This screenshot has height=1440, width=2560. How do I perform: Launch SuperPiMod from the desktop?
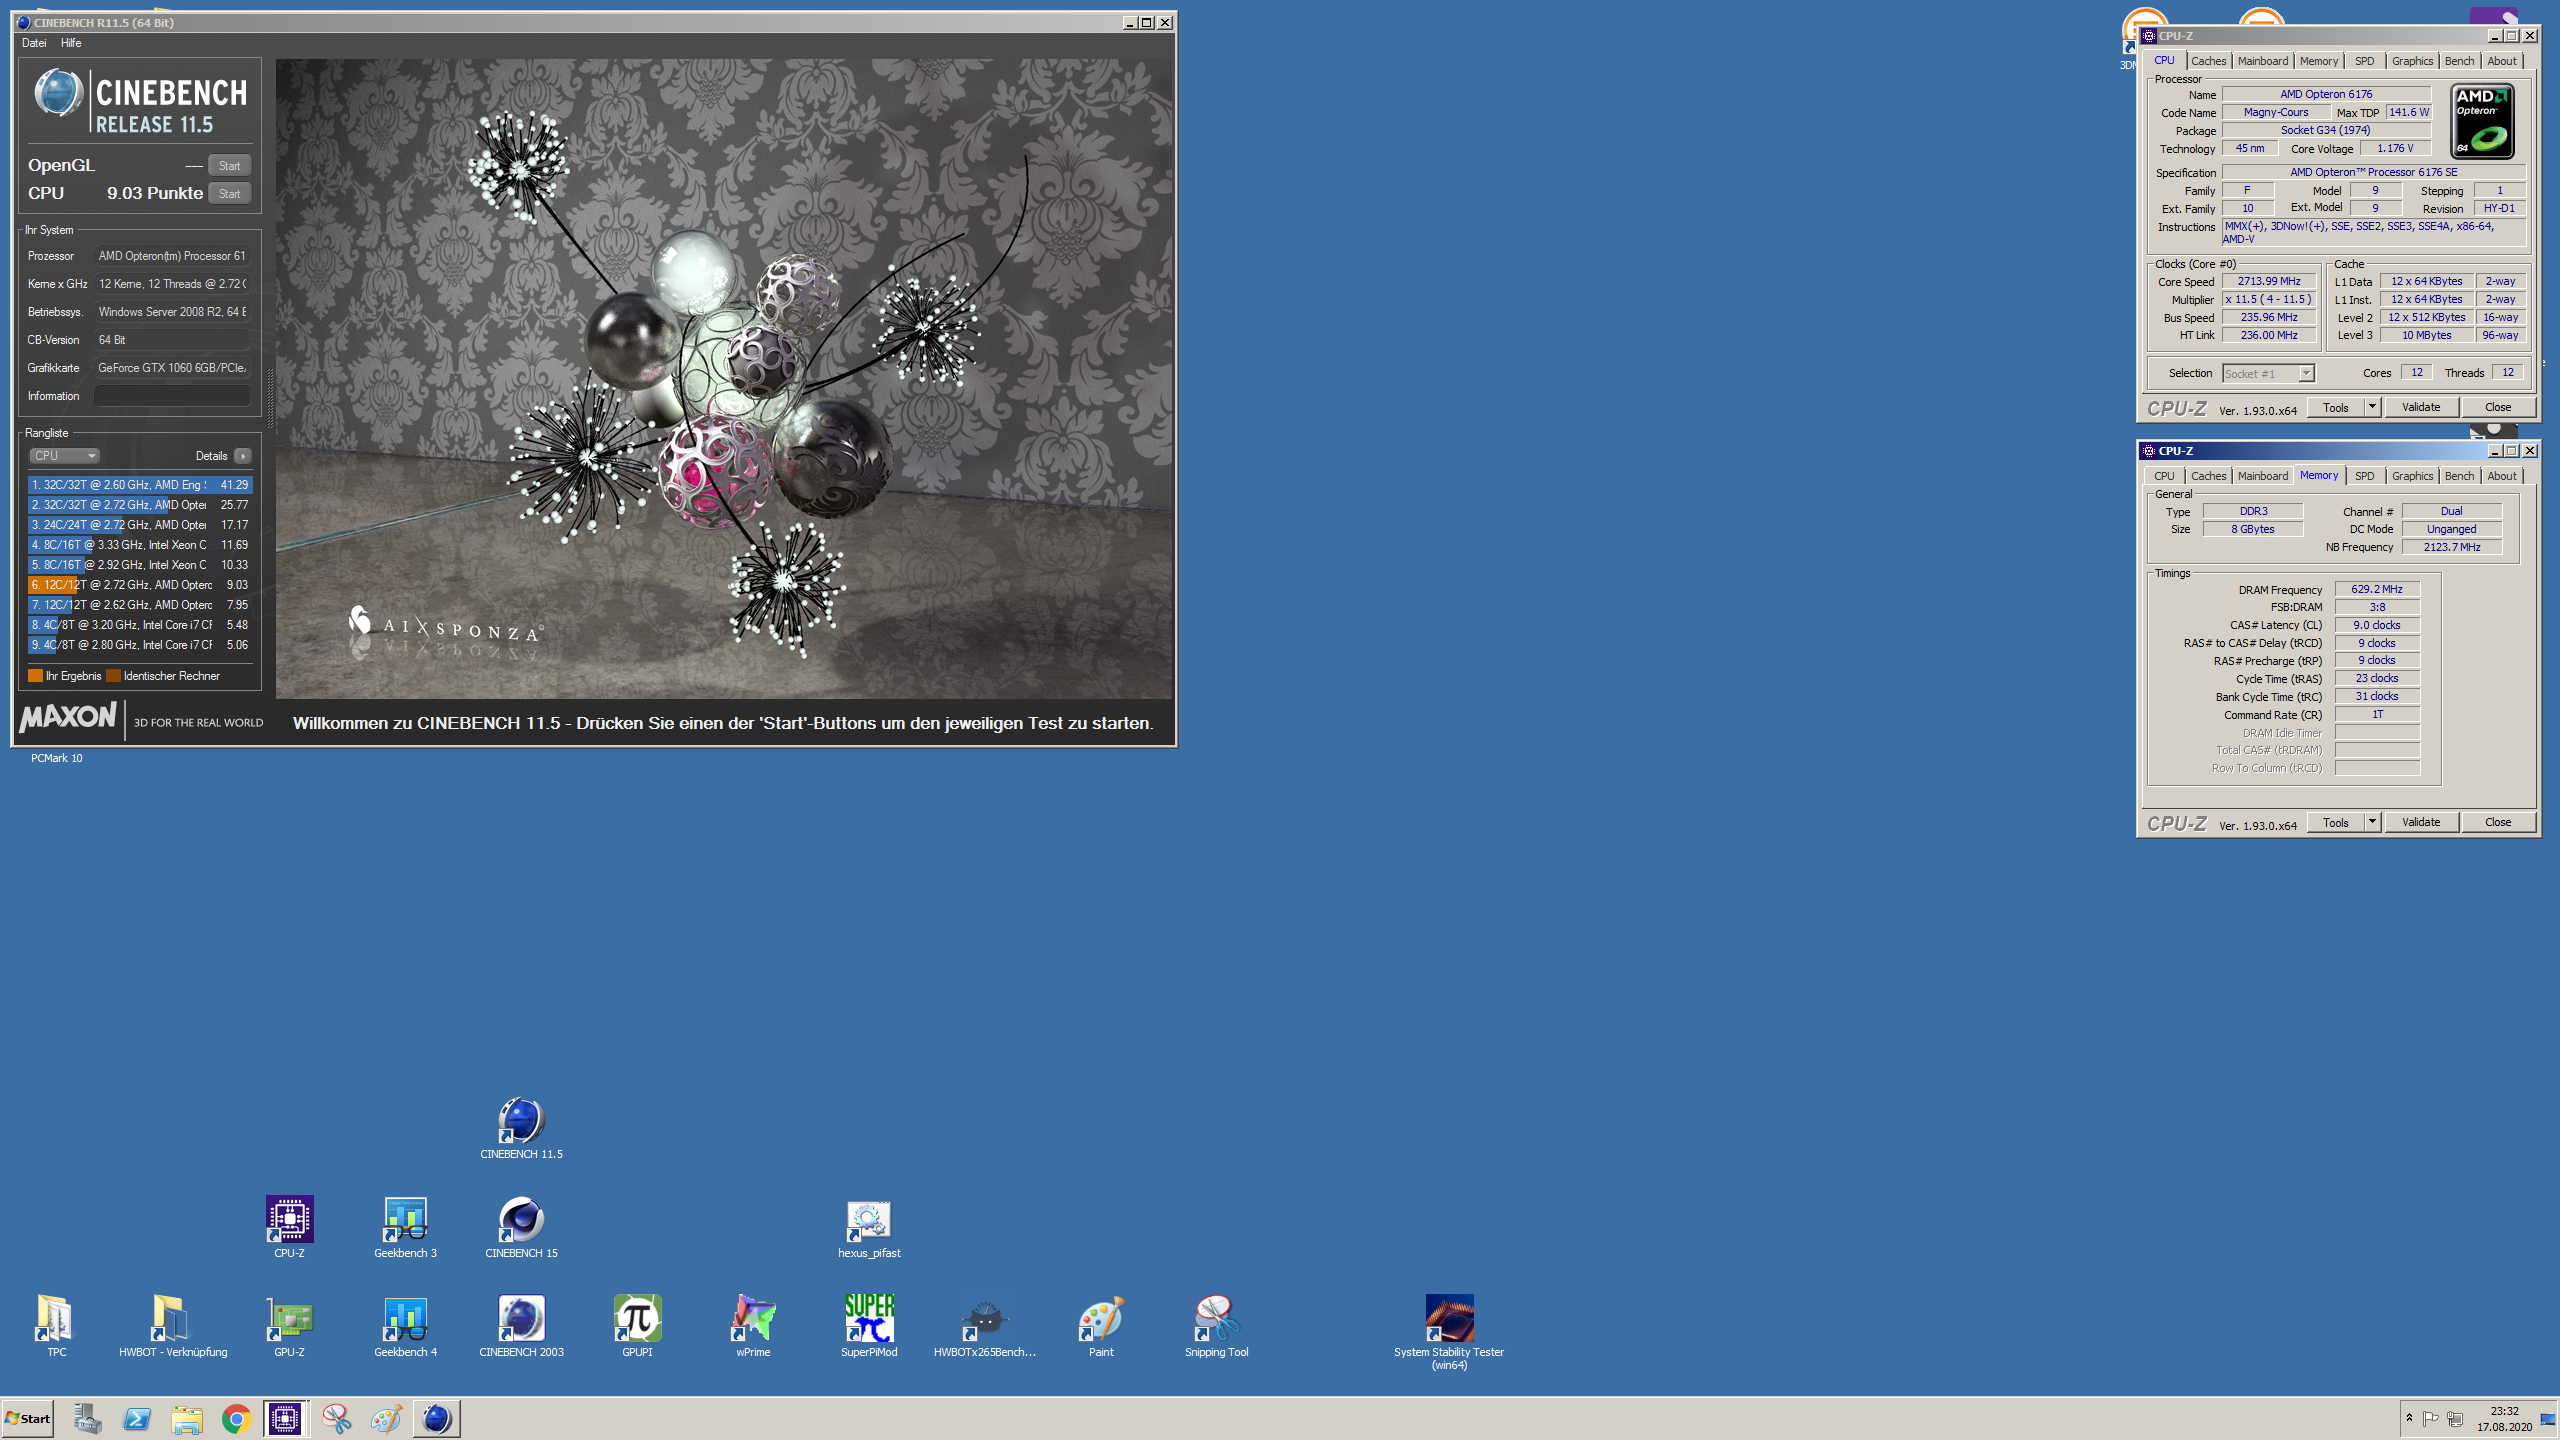coord(869,1326)
